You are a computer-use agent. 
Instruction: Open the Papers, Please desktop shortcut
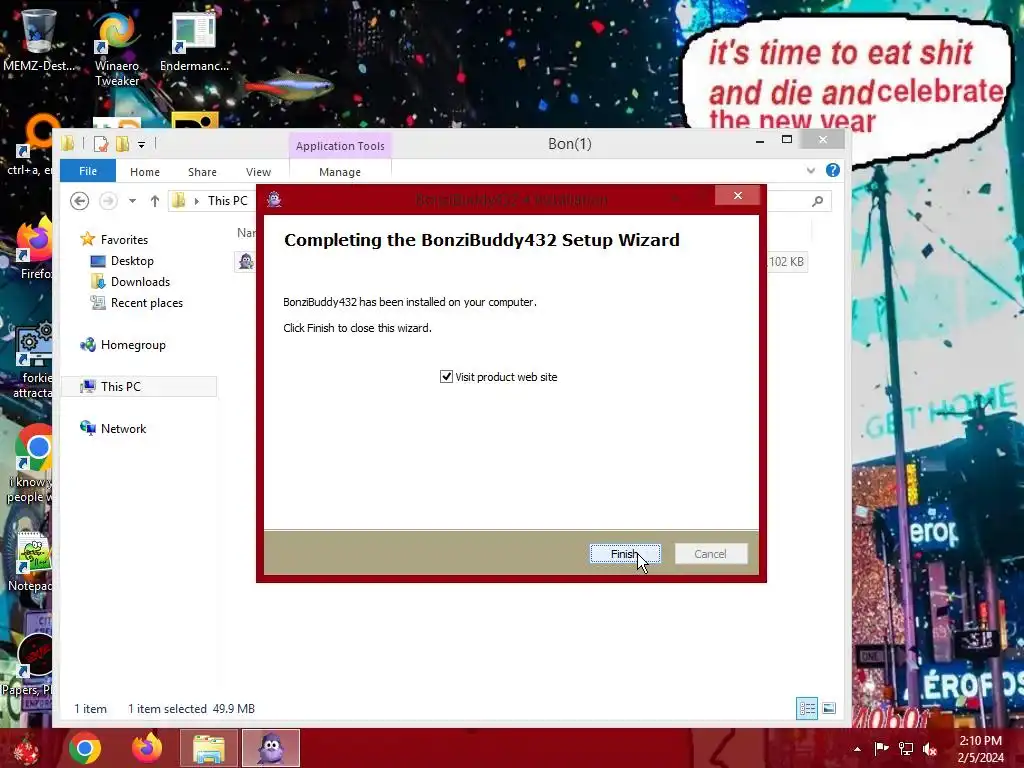tap(29, 663)
